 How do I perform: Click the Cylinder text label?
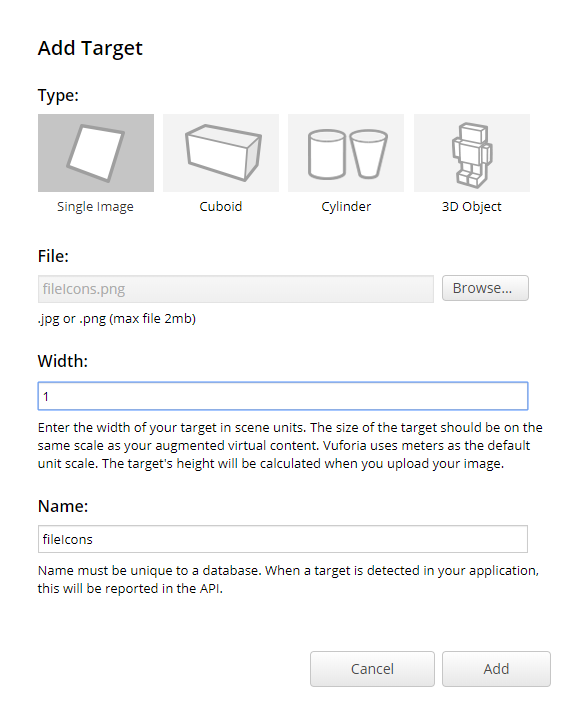346,207
